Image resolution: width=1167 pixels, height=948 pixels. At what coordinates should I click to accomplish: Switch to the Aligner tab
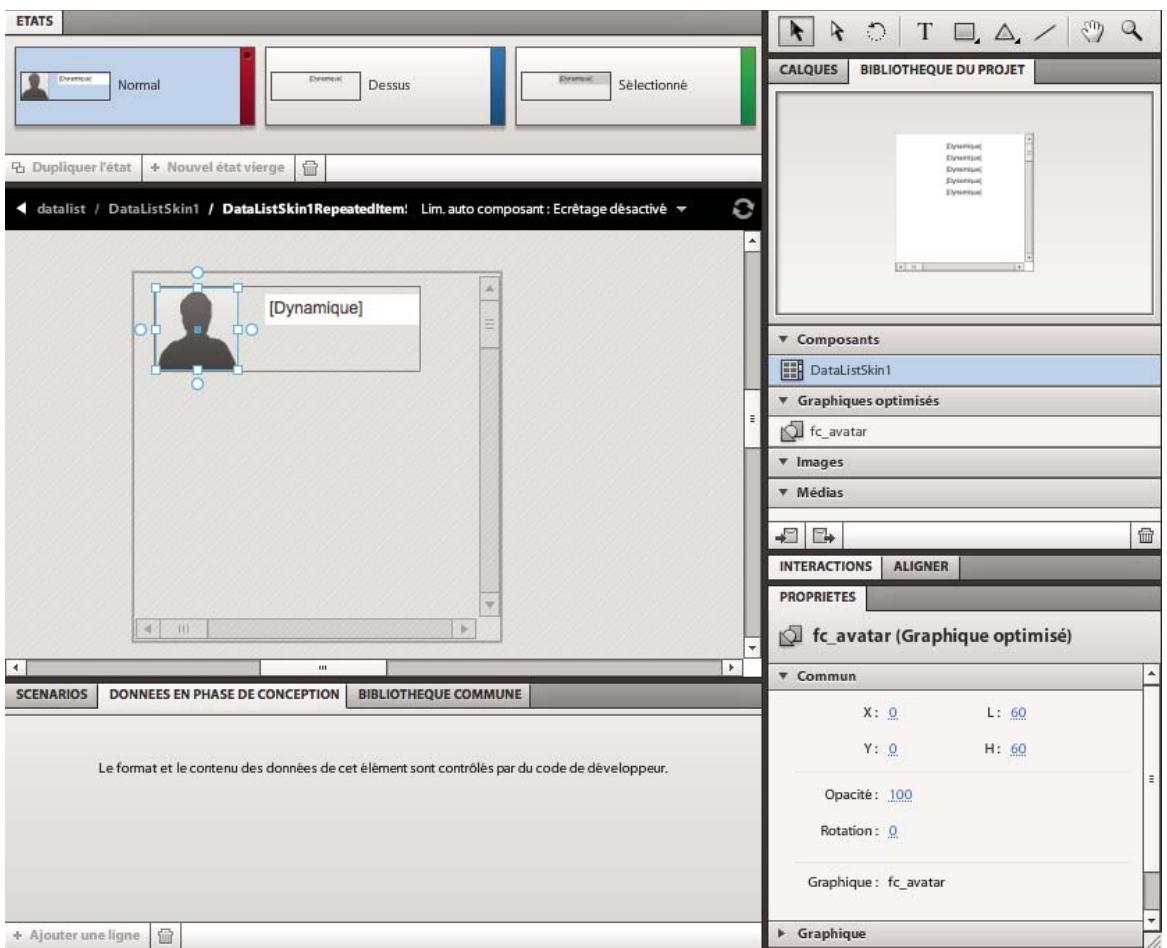click(921, 566)
